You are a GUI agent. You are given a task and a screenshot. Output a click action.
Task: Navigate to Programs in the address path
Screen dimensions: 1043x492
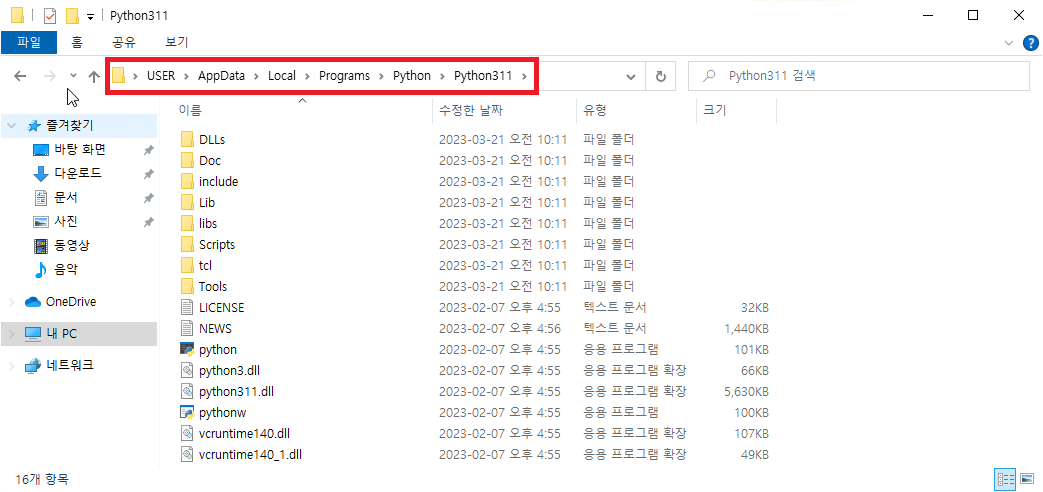point(345,76)
